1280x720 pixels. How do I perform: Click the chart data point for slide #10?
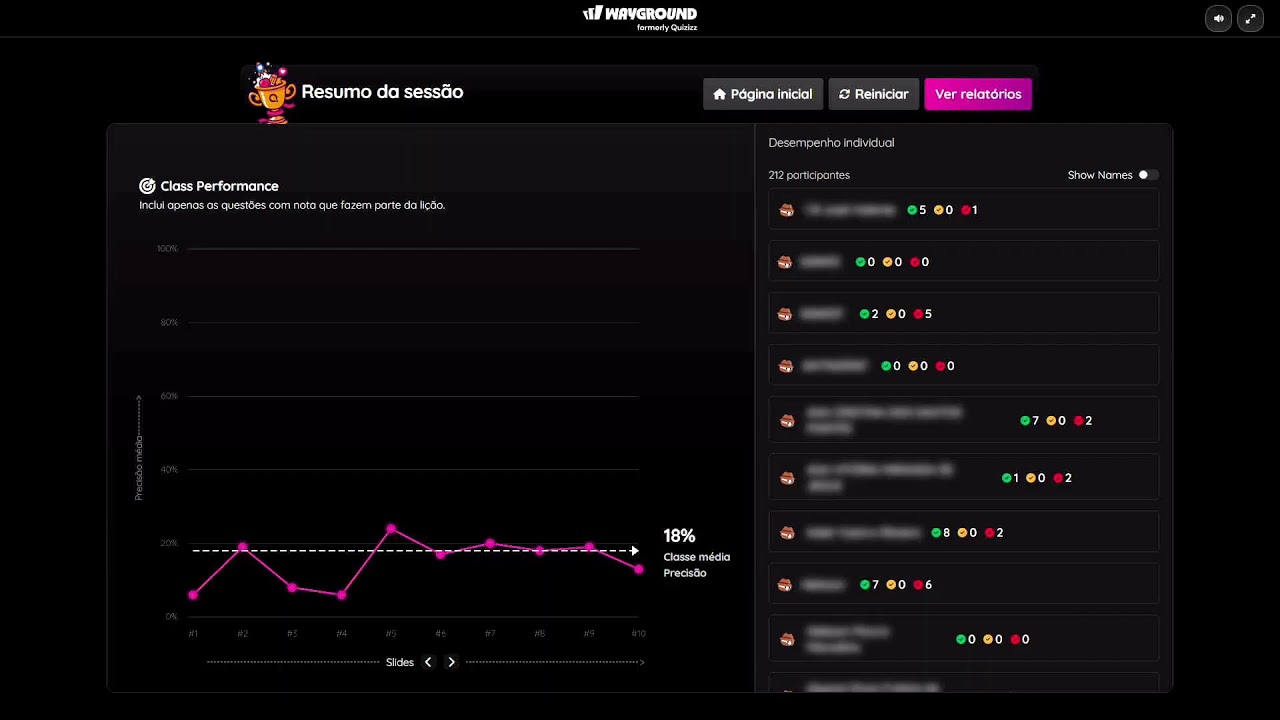[639, 569]
